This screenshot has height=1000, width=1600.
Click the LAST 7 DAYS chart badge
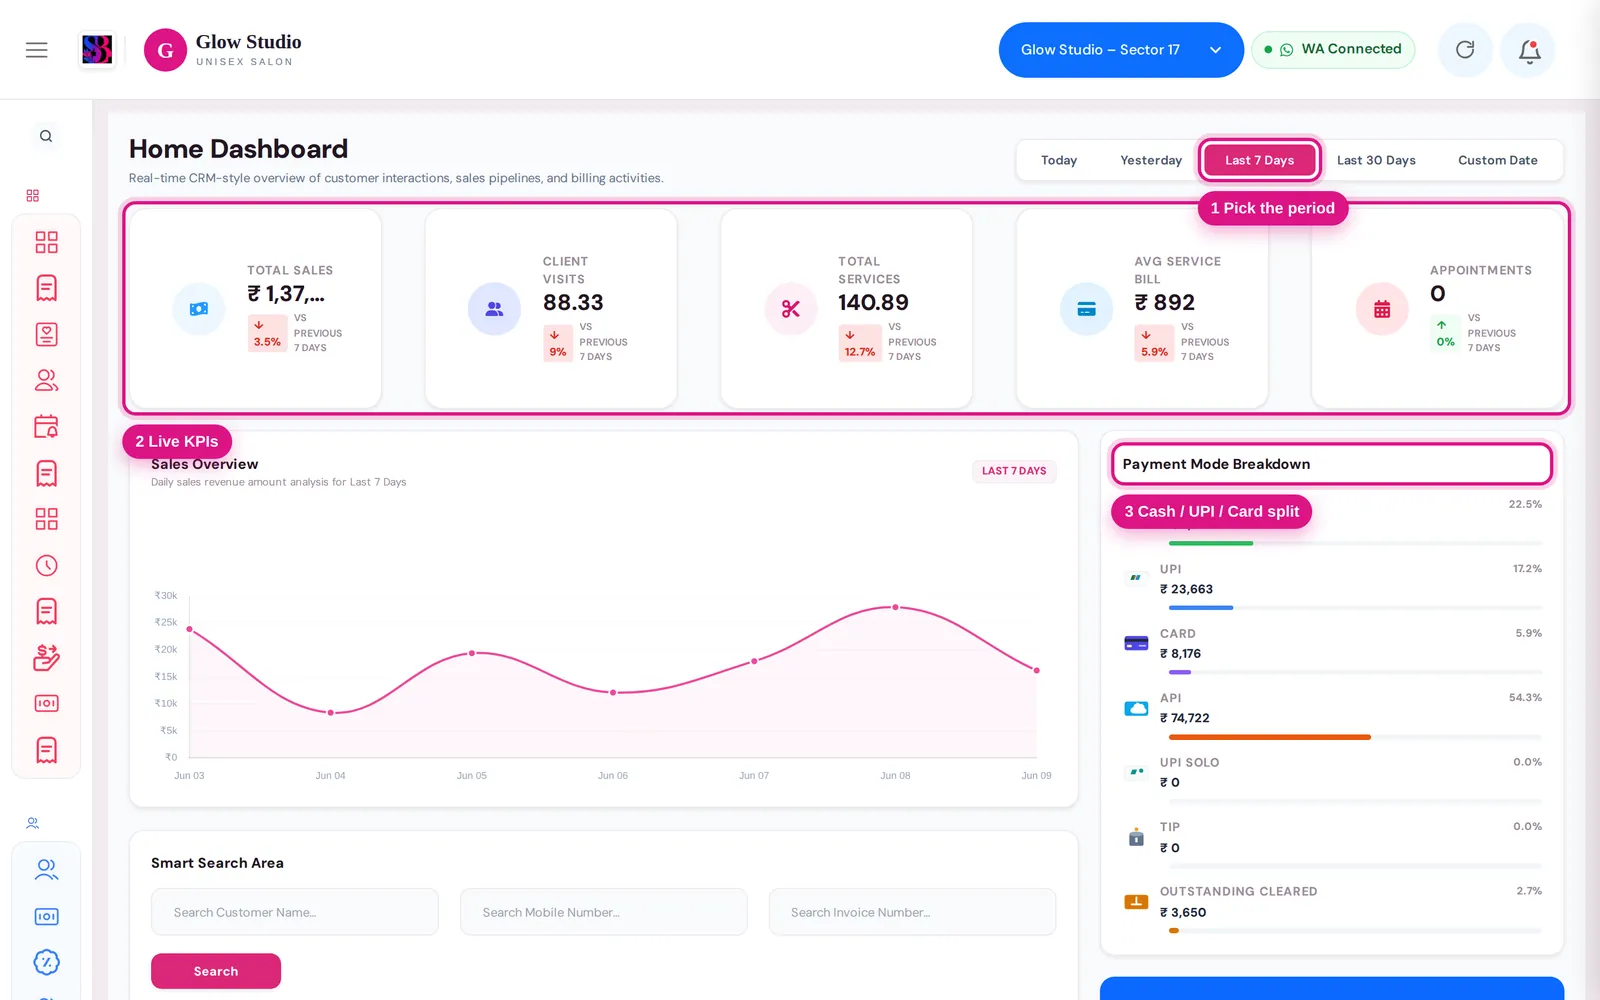(x=1014, y=471)
